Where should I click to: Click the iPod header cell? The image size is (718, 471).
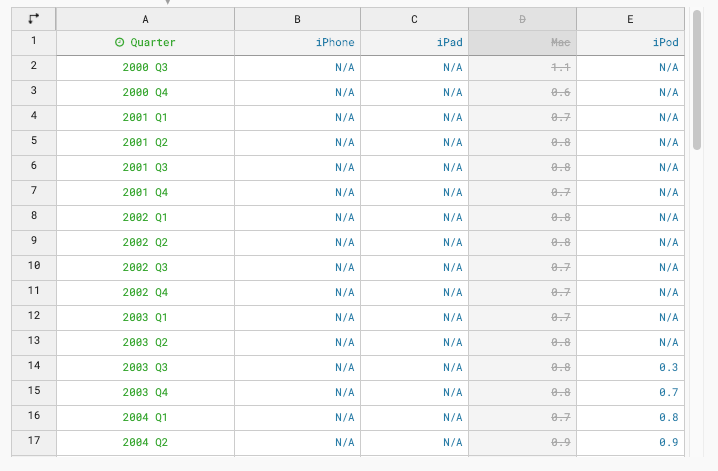pyautogui.click(x=630, y=42)
